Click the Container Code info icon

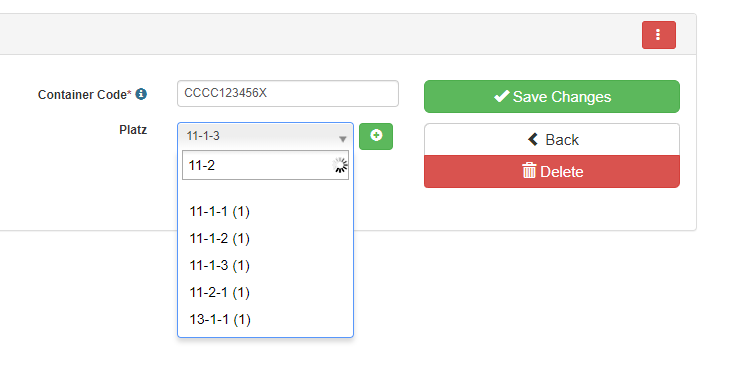tap(141, 94)
